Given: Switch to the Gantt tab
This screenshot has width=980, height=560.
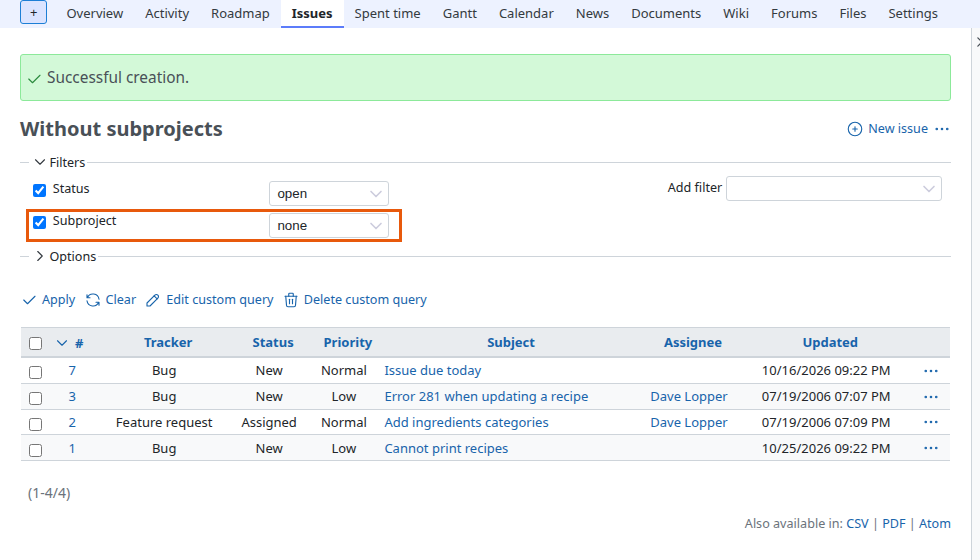Looking at the screenshot, I should tap(460, 14).
